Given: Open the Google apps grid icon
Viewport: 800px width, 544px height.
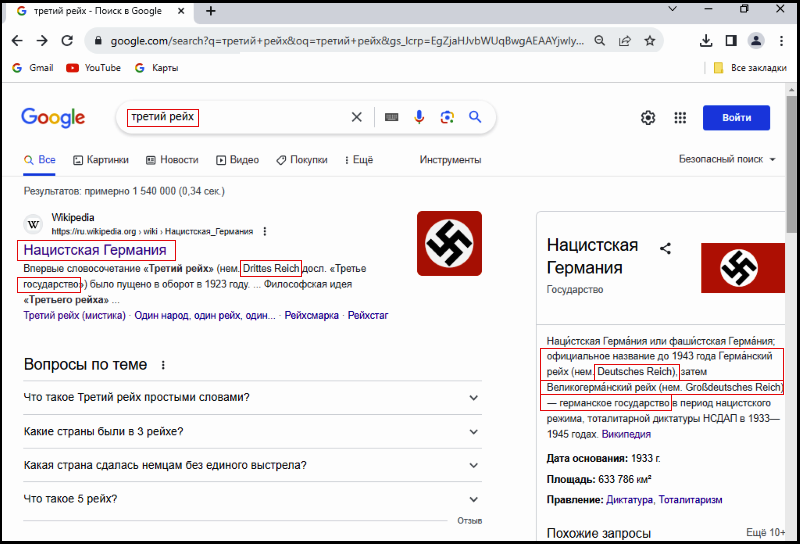Looking at the screenshot, I should [680, 118].
